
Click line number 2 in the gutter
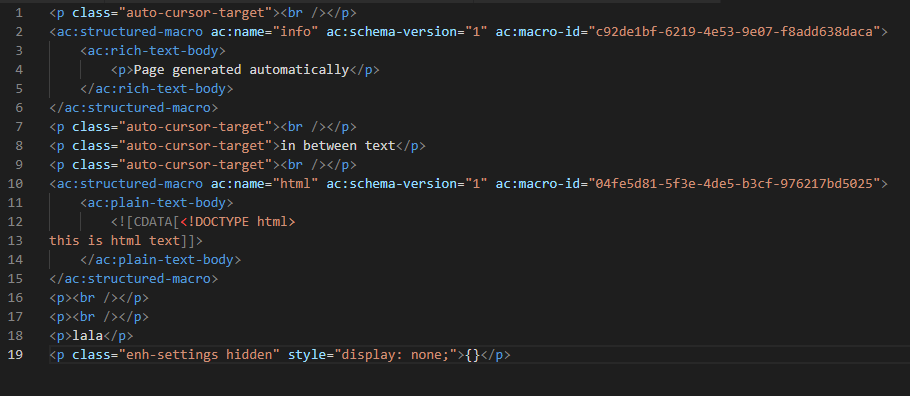(x=20, y=32)
